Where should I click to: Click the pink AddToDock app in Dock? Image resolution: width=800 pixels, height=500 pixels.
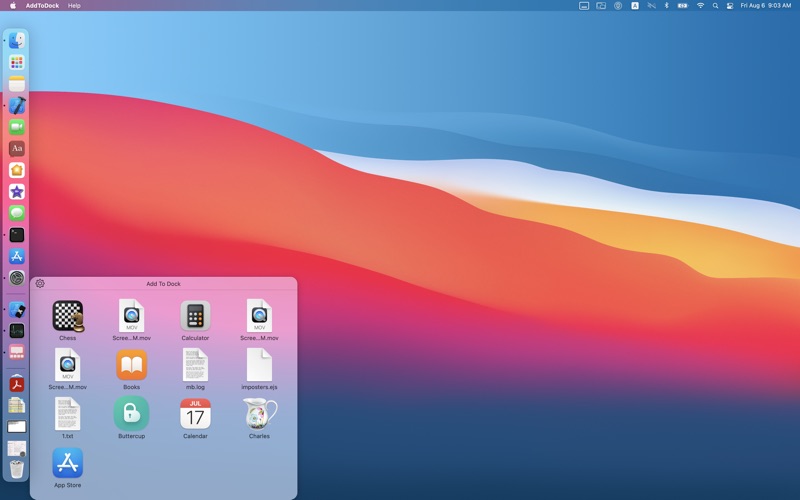17,352
